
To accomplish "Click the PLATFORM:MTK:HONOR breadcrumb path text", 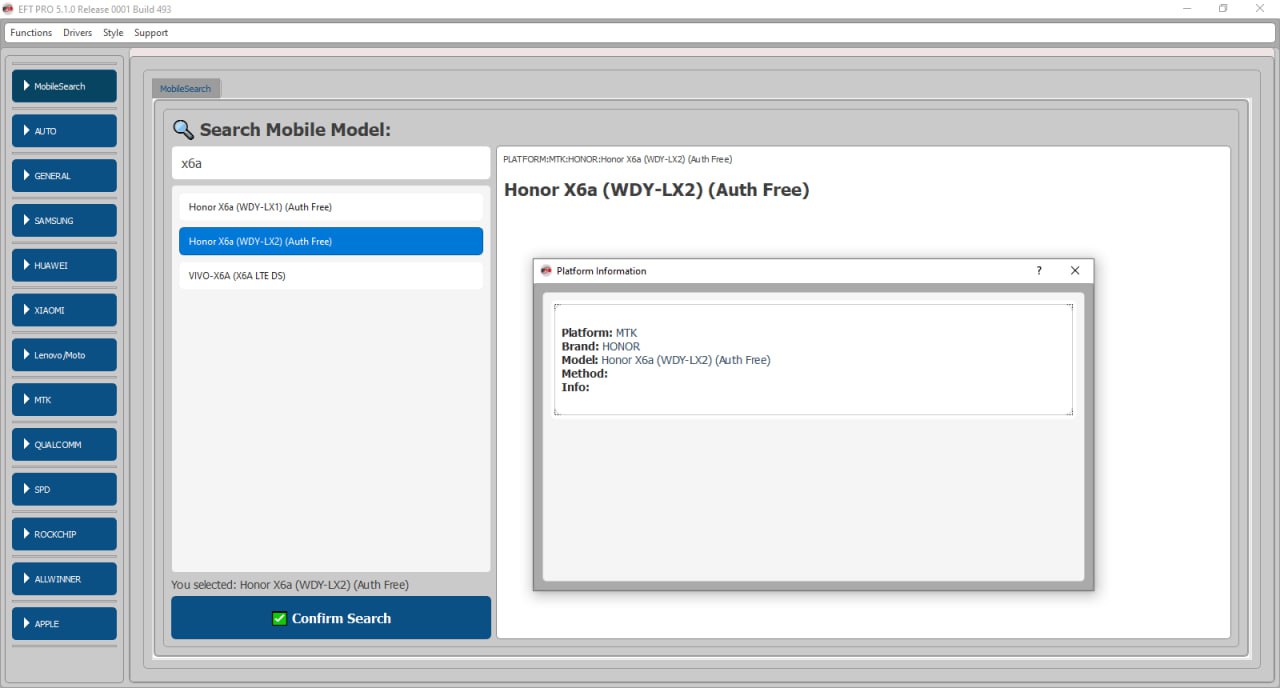I will pyautogui.click(x=617, y=160).
